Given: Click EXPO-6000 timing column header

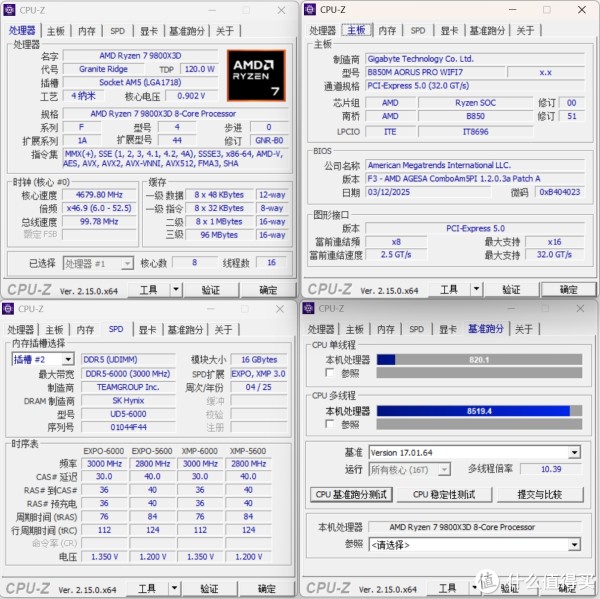Looking at the screenshot, I should [x=104, y=451].
